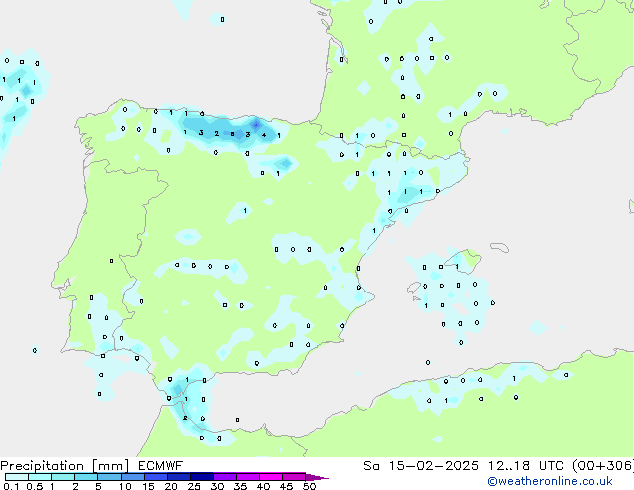Click the '[mm]' unit label
The width and height of the screenshot is (634, 490).
click(x=110, y=466)
